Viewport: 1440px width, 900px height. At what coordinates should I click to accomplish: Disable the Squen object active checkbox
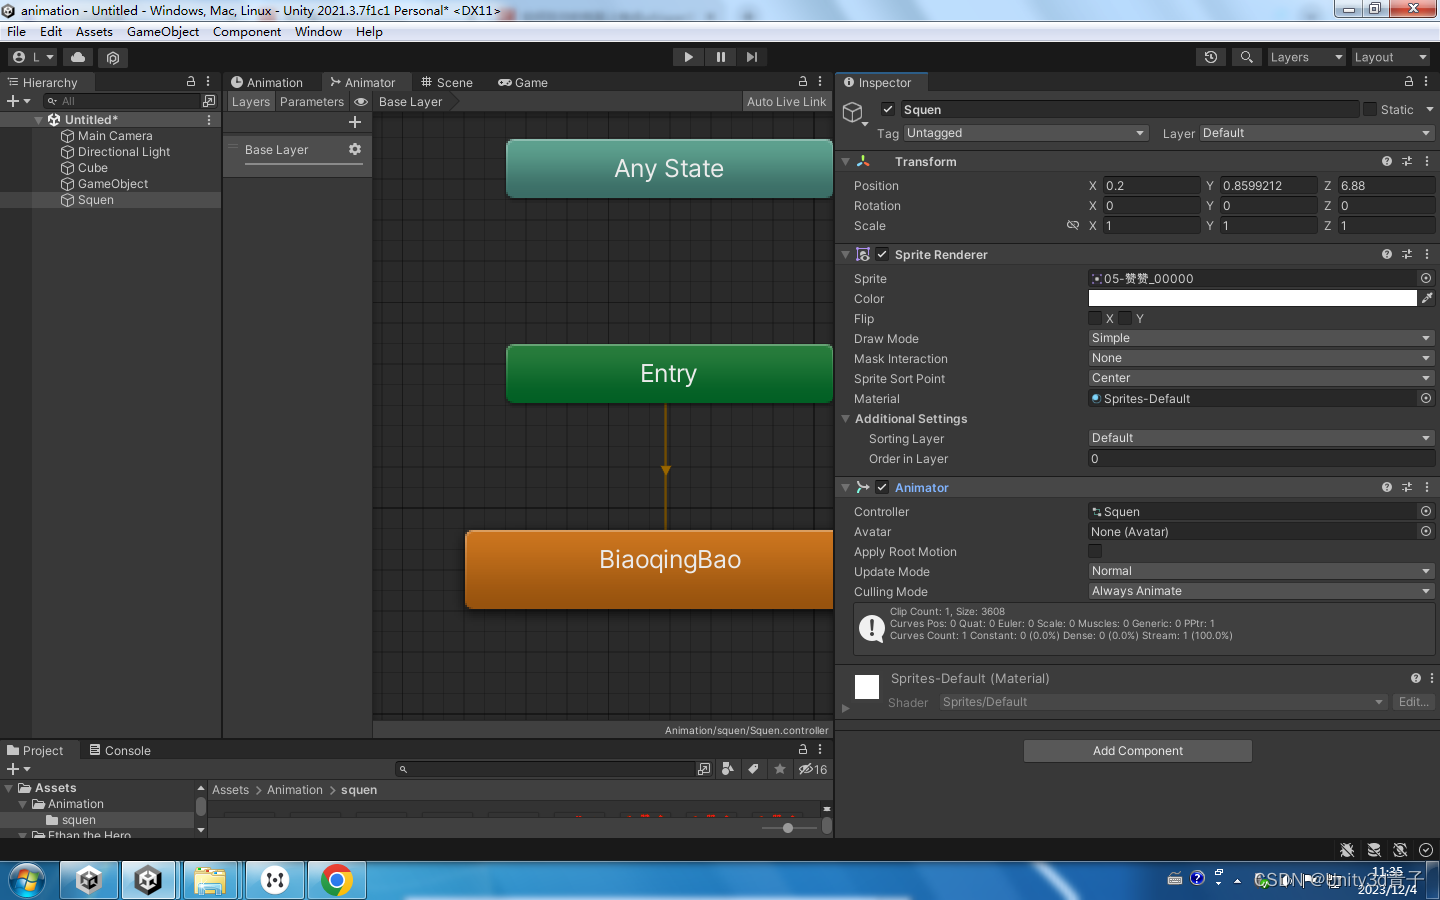887,109
